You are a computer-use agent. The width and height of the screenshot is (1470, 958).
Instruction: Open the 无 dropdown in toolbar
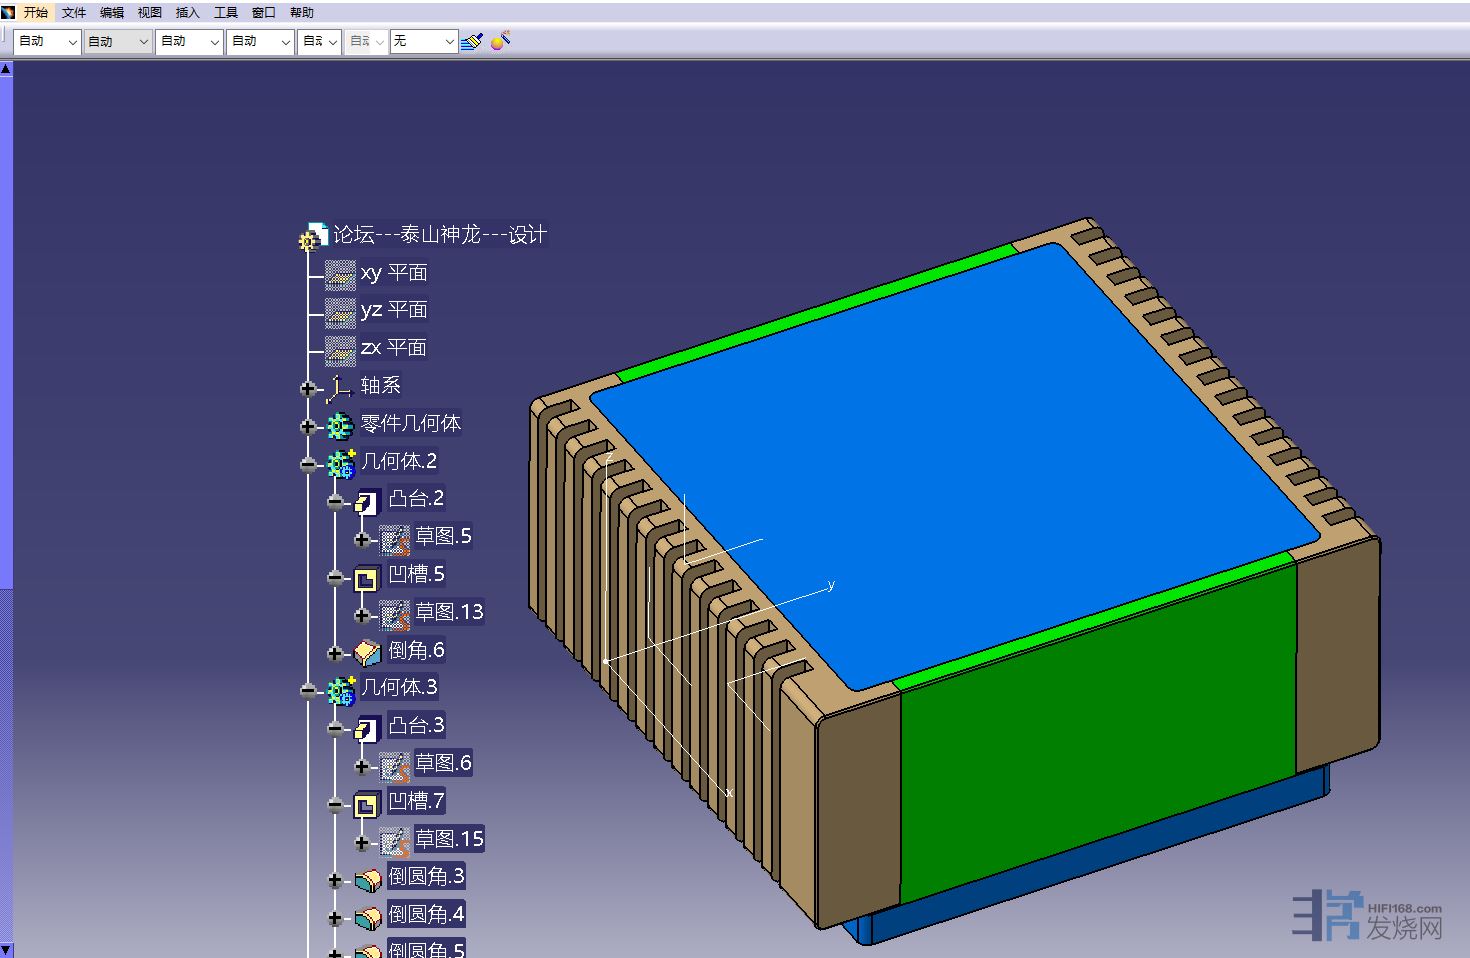point(424,41)
